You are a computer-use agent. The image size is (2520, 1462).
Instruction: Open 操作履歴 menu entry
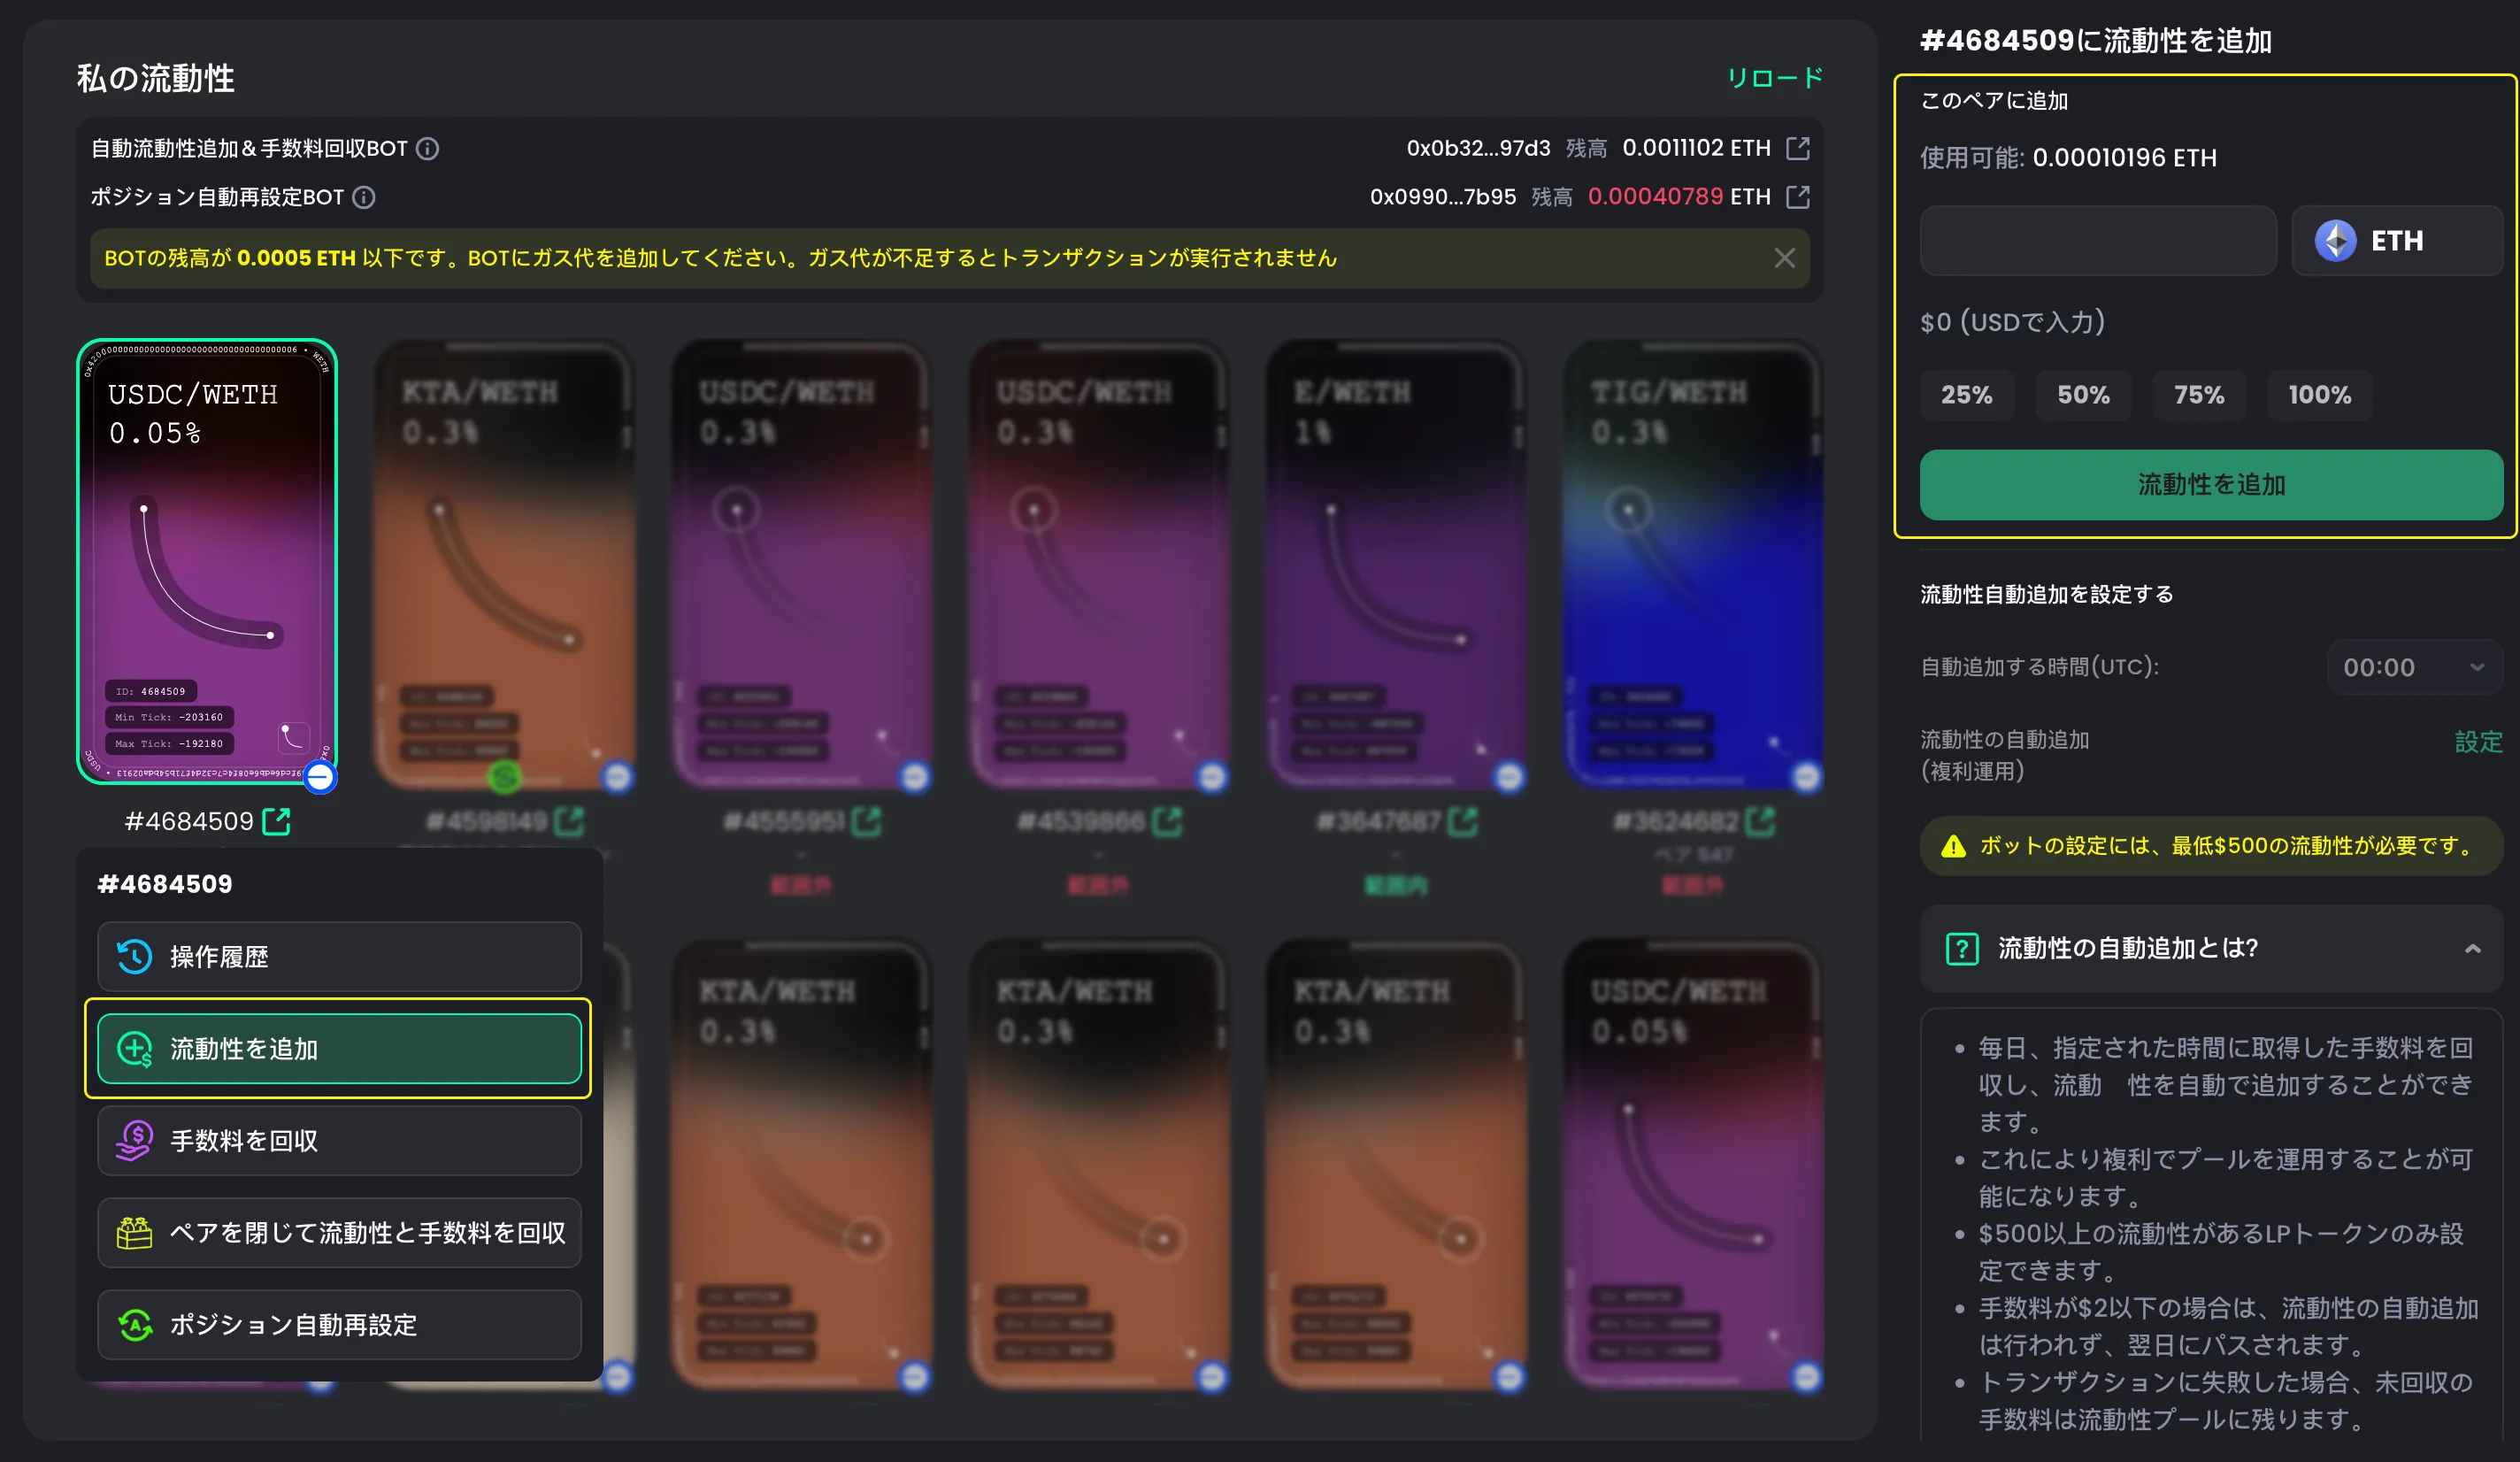coord(339,956)
